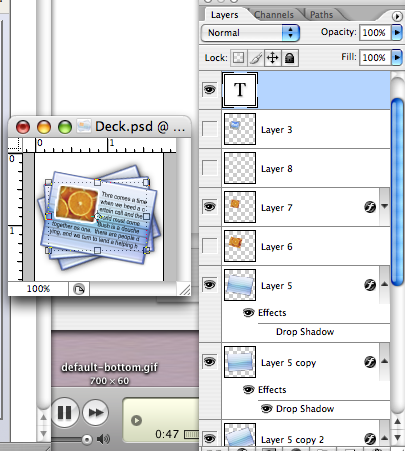Open the Layers palette options menu

coord(397,16)
